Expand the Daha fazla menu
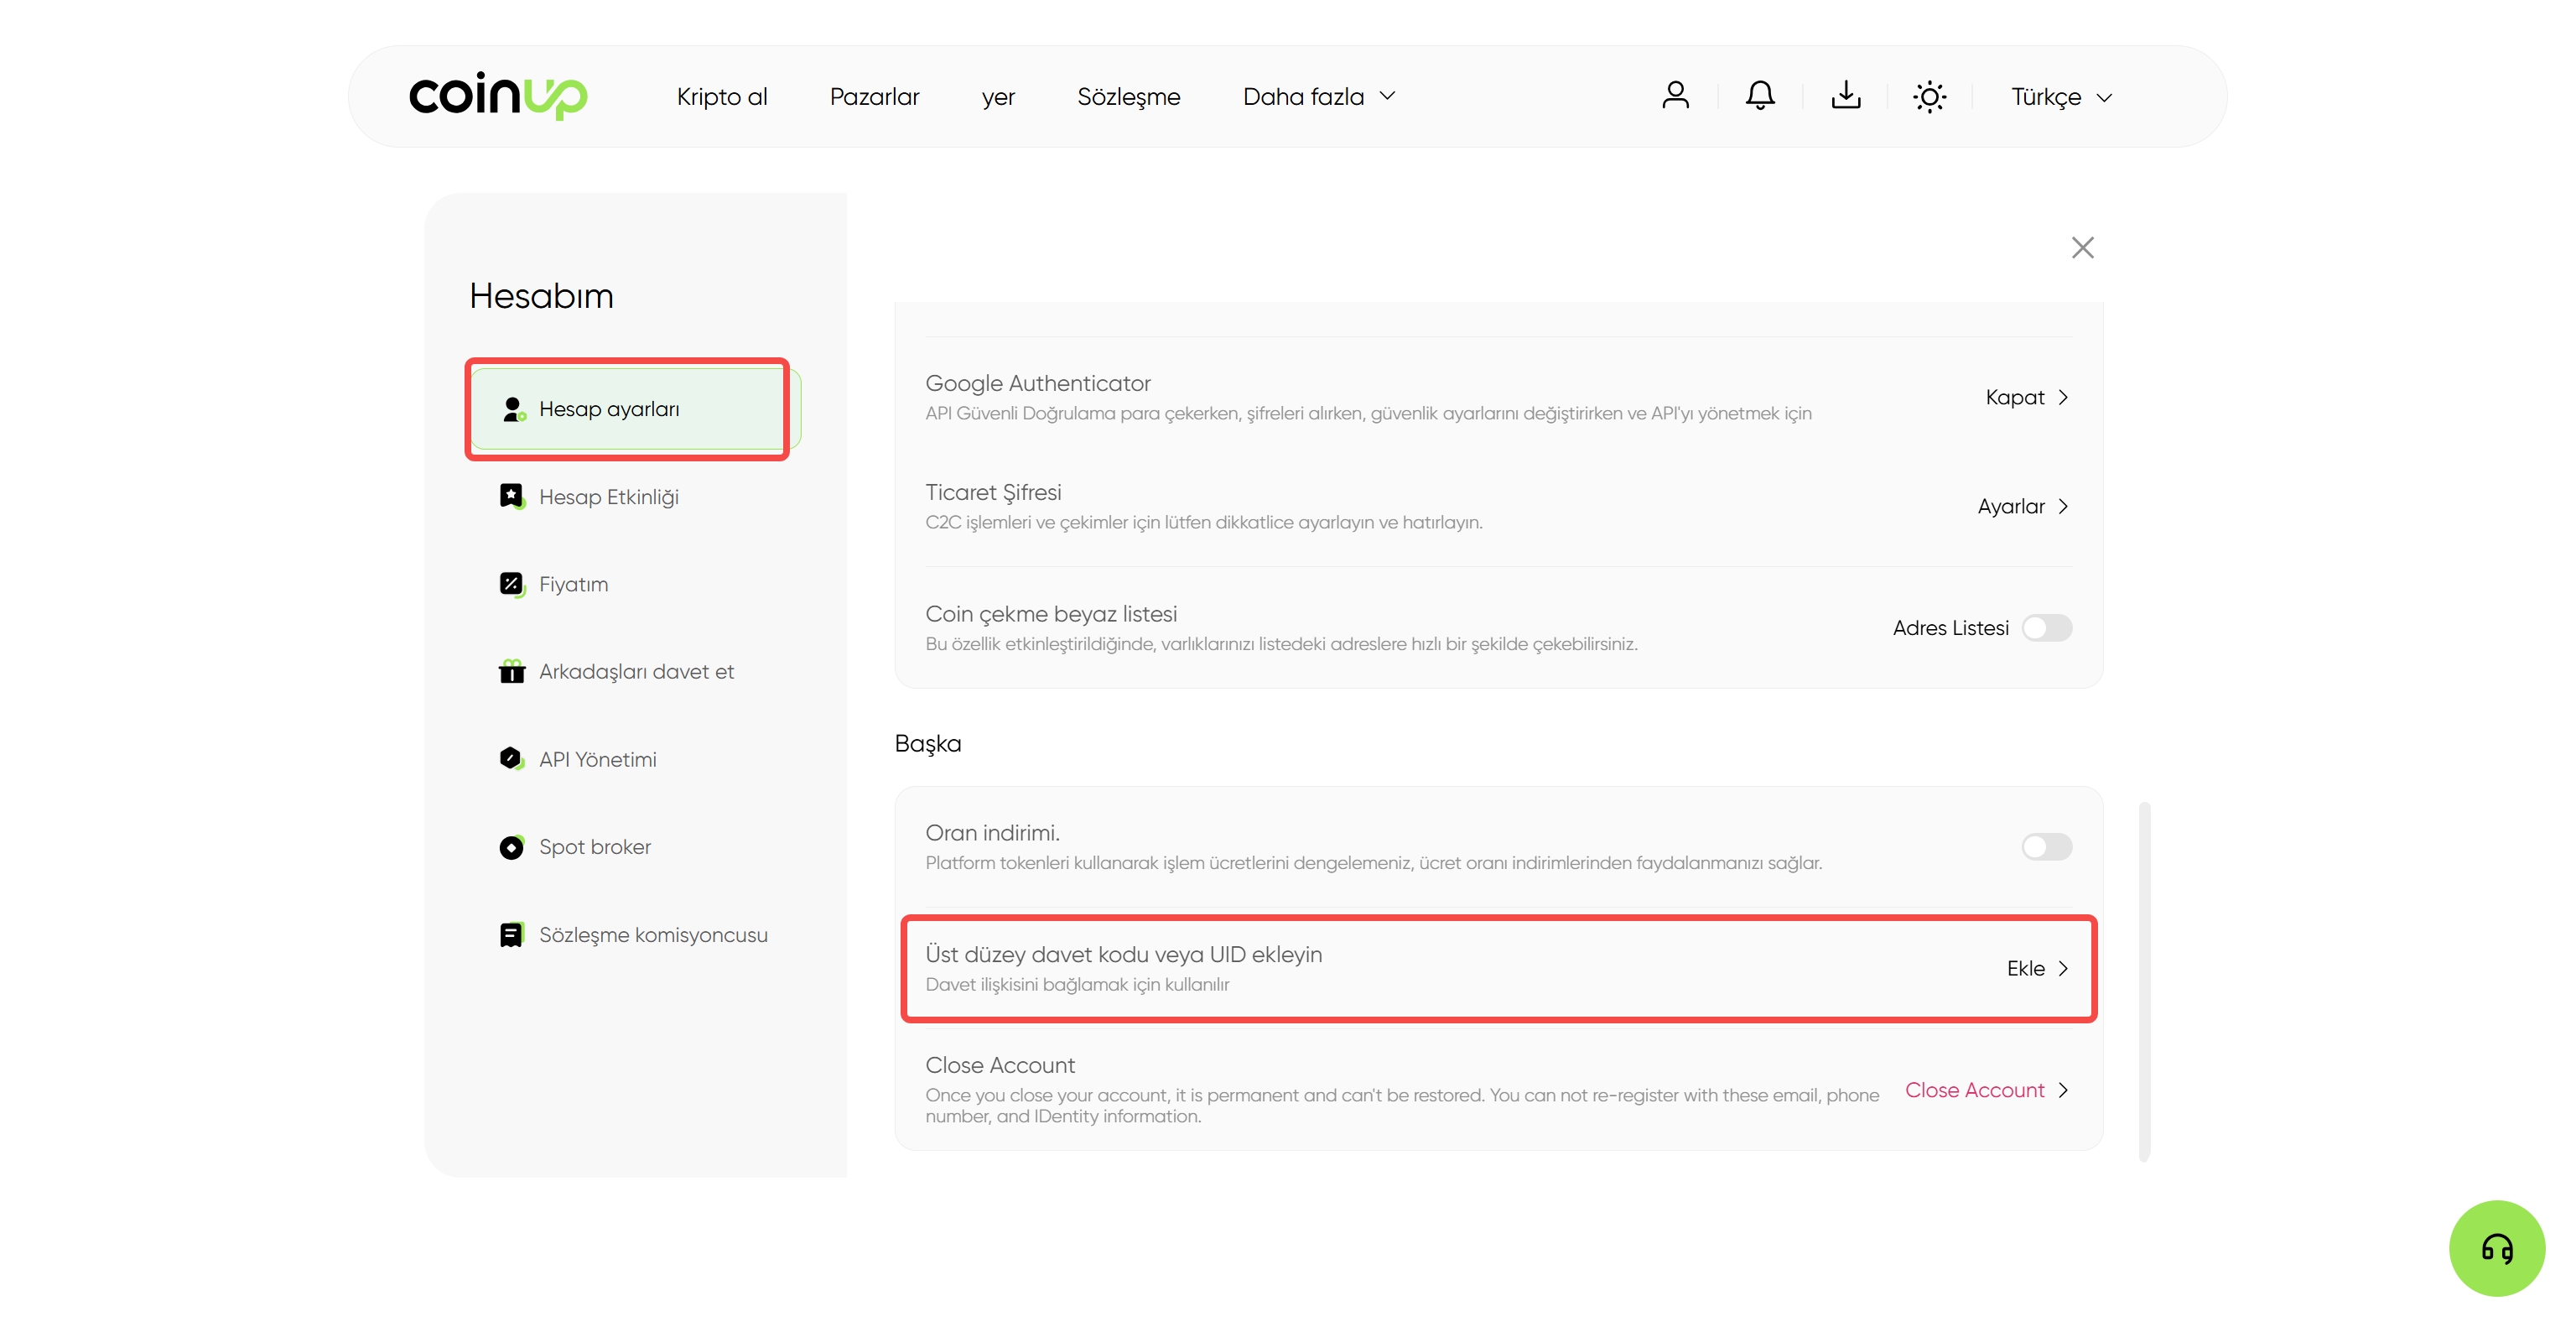2576x1327 pixels. click(1319, 96)
